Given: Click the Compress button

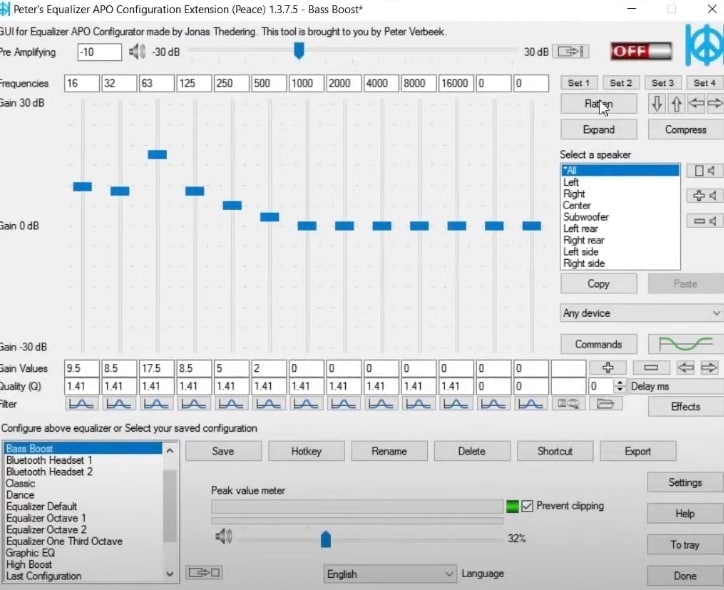Looking at the screenshot, I should tap(686, 130).
